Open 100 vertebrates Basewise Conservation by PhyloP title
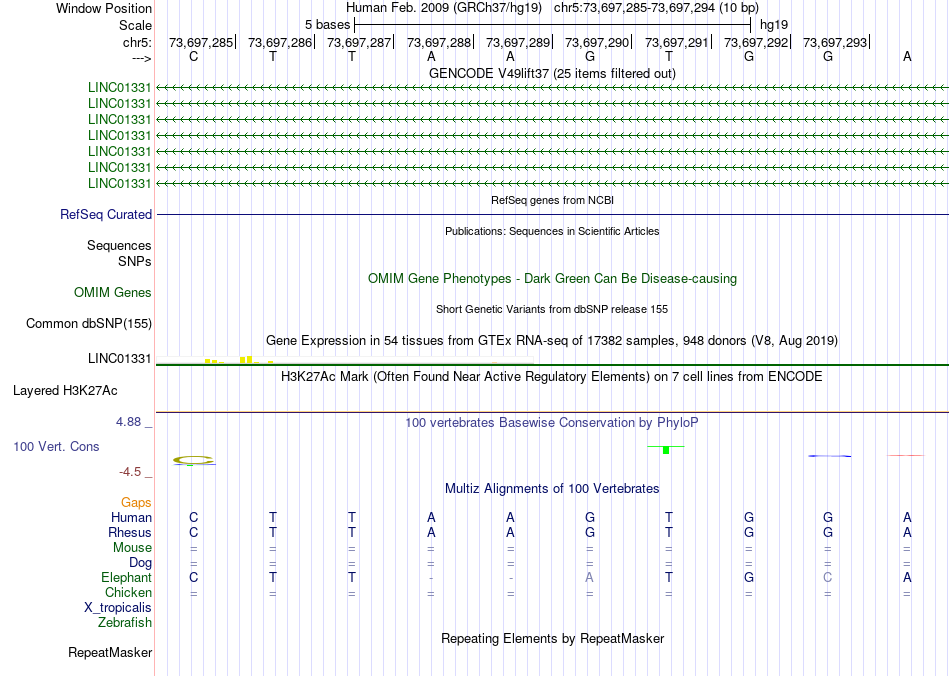This screenshot has height=676, width=950. pos(552,423)
